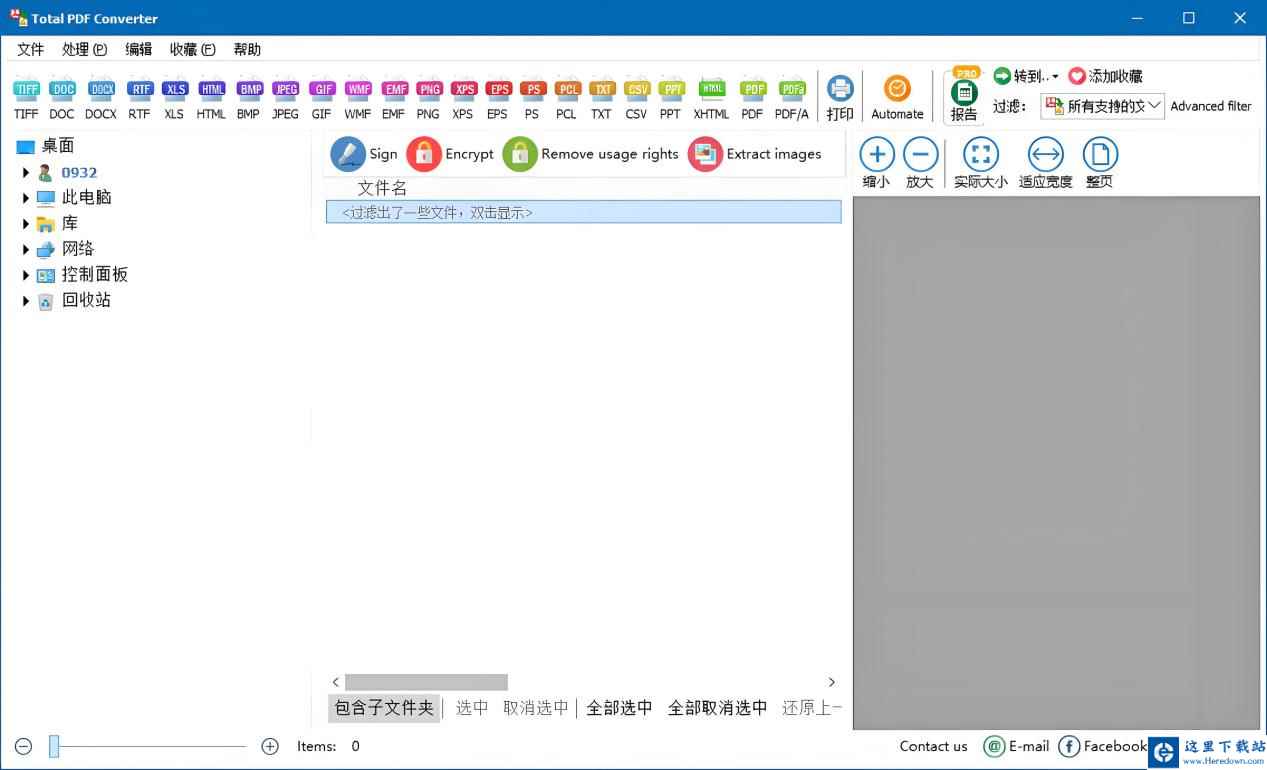Increase thumbnail size with plus button
Viewport: 1267px width, 770px height.
click(x=270, y=746)
